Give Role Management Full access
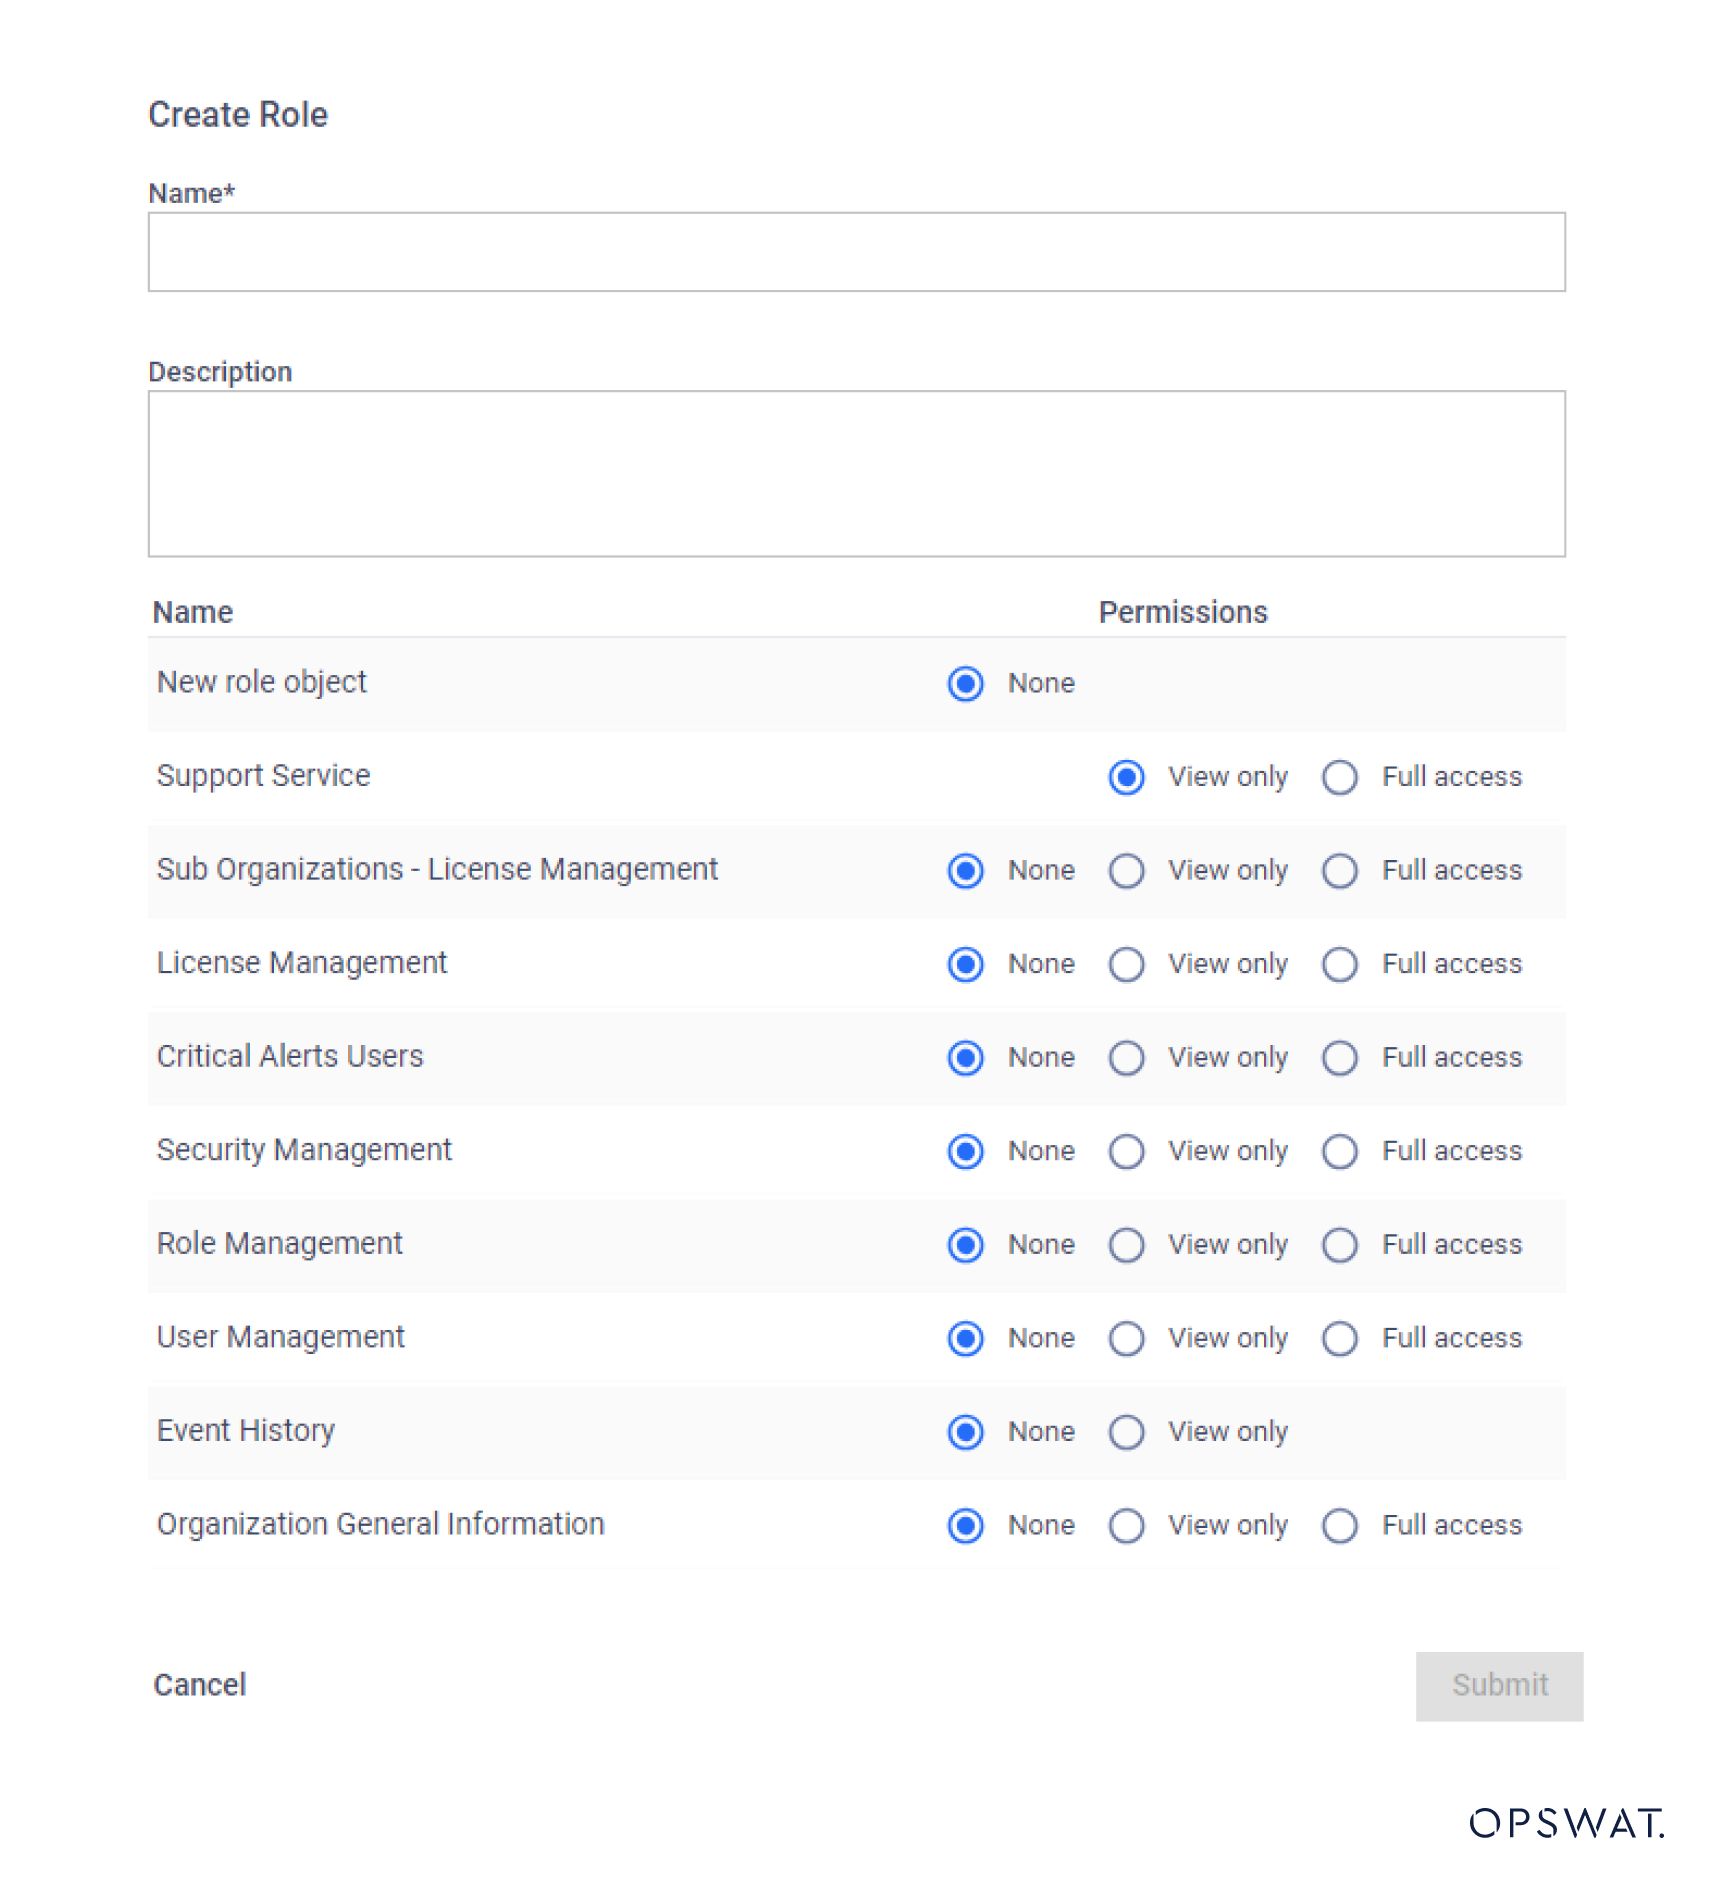The height and width of the screenshot is (1886, 1712). pos(1339,1245)
